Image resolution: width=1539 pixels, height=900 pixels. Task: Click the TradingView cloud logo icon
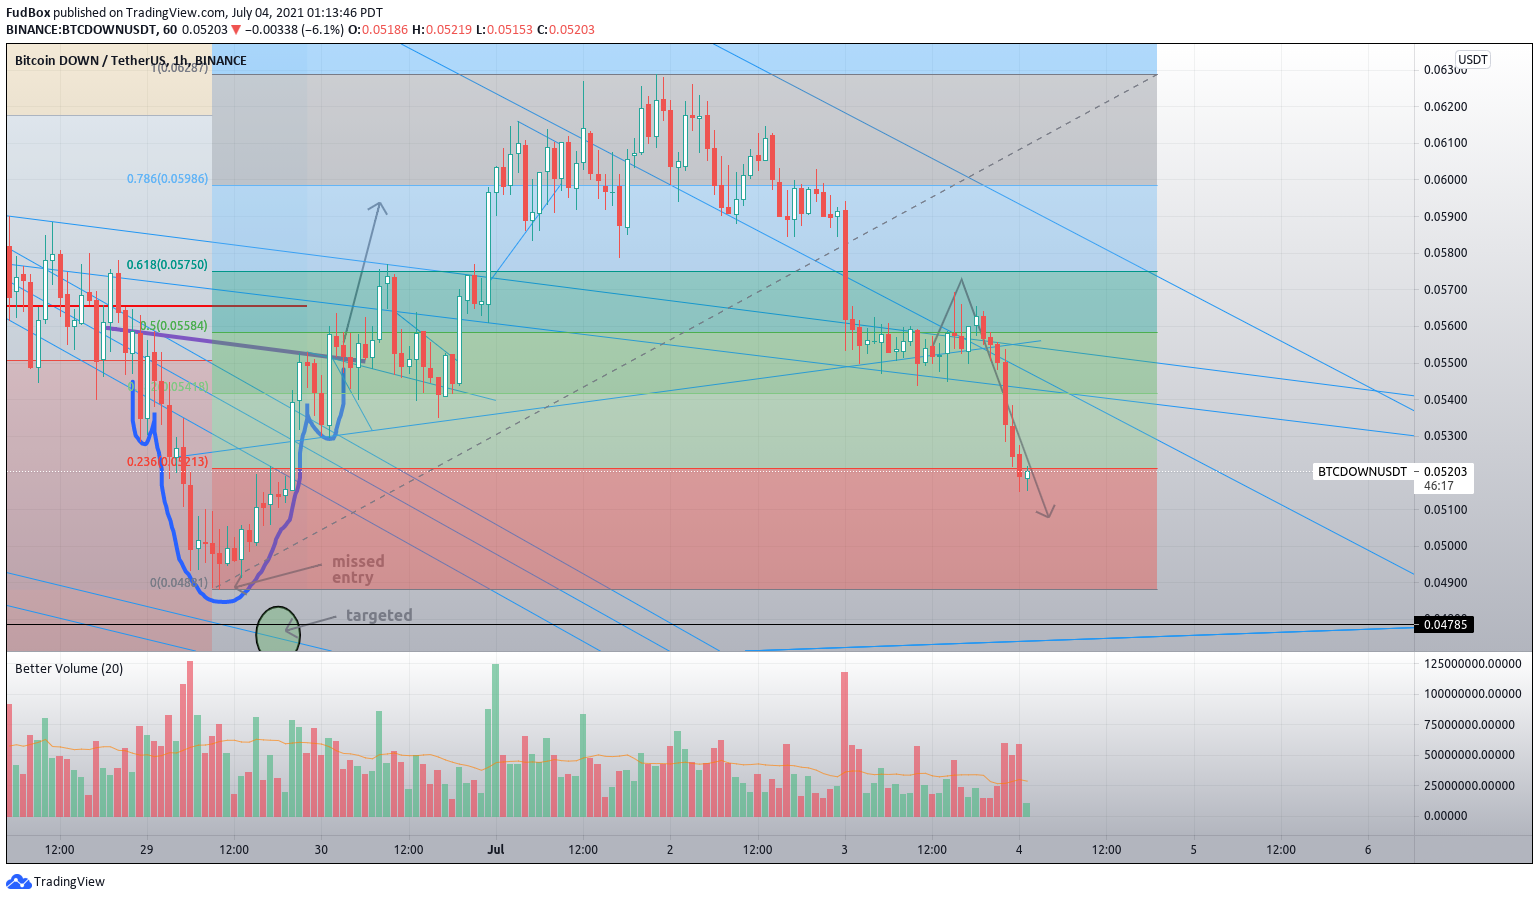18,882
